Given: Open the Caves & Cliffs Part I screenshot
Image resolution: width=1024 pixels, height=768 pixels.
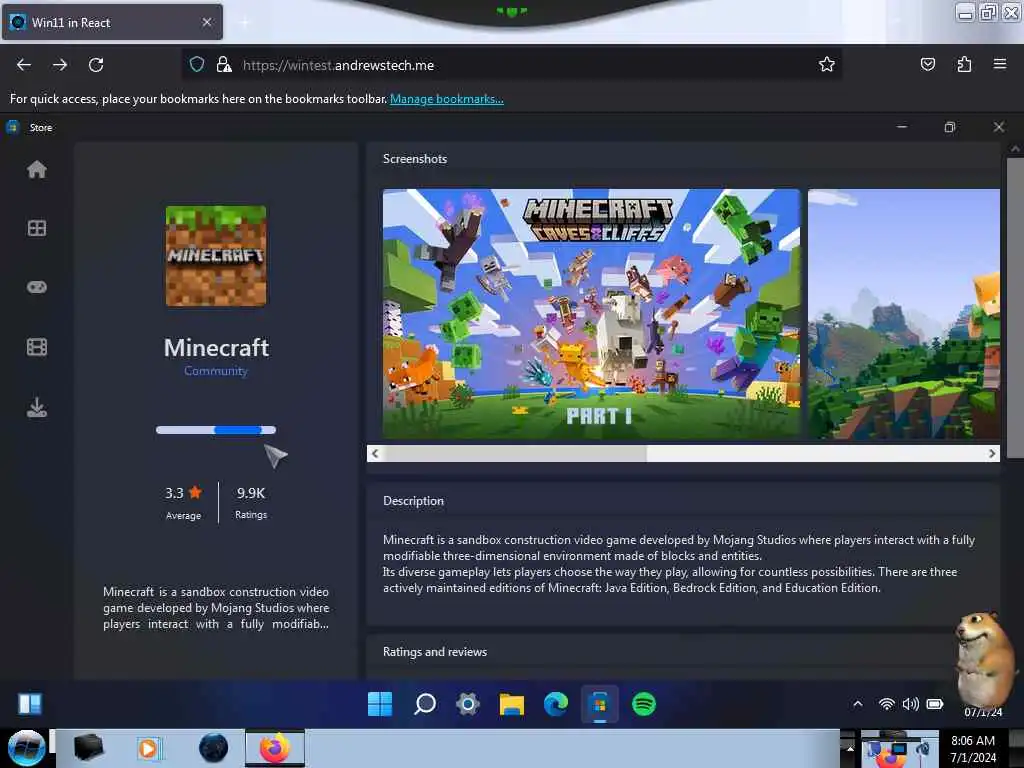Looking at the screenshot, I should (591, 313).
